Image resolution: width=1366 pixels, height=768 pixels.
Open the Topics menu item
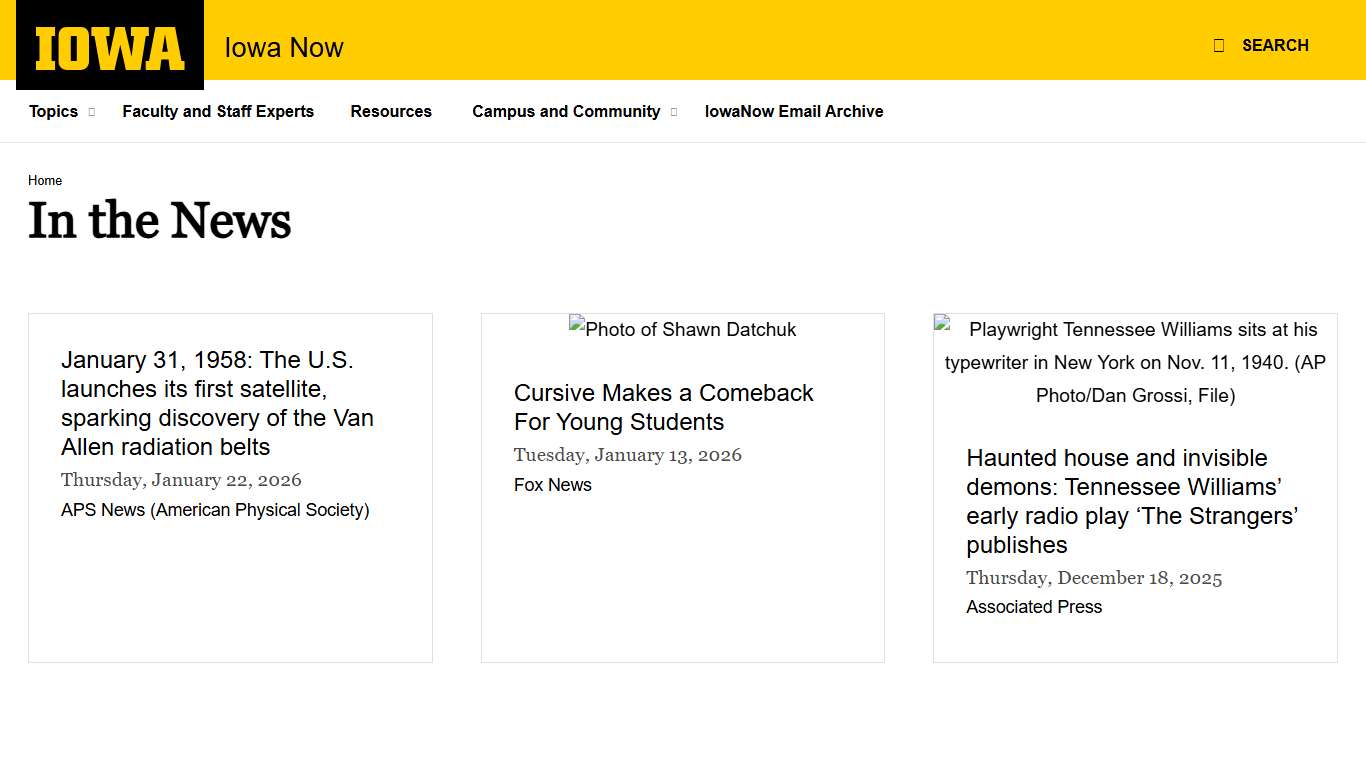(x=53, y=111)
